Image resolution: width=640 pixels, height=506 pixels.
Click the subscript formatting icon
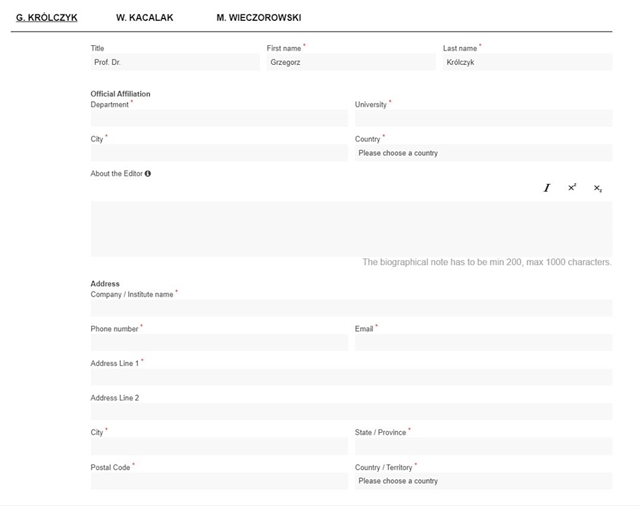(x=598, y=188)
